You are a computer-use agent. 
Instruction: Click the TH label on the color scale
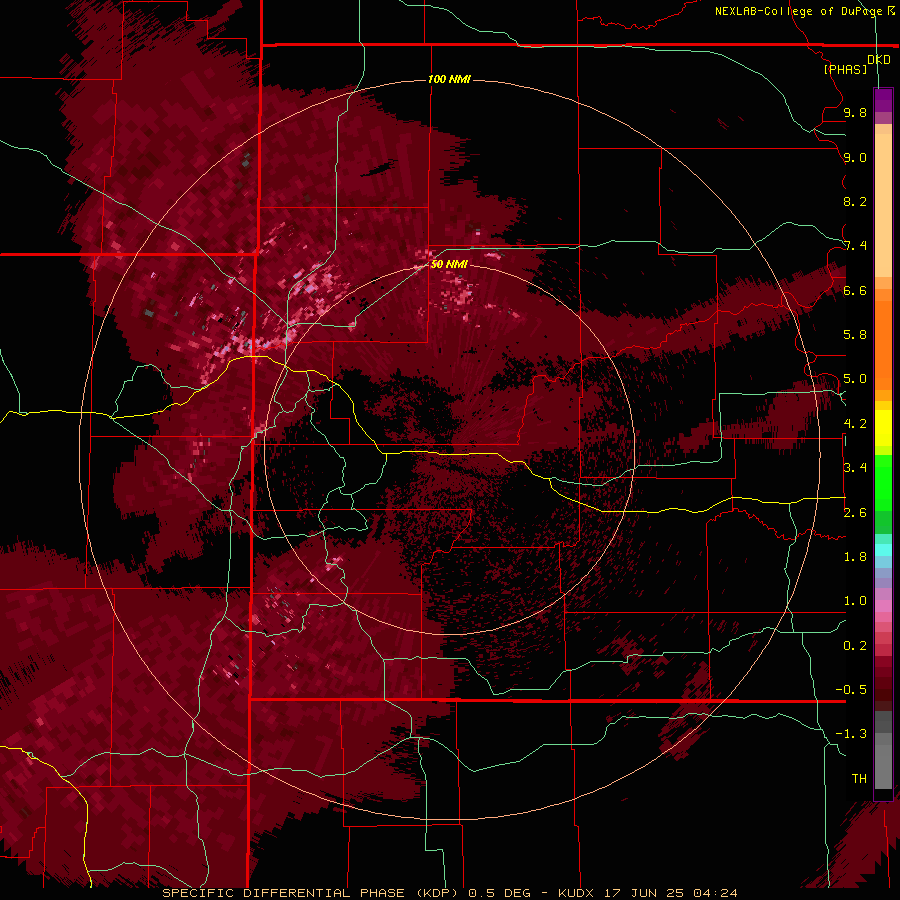tap(859, 779)
